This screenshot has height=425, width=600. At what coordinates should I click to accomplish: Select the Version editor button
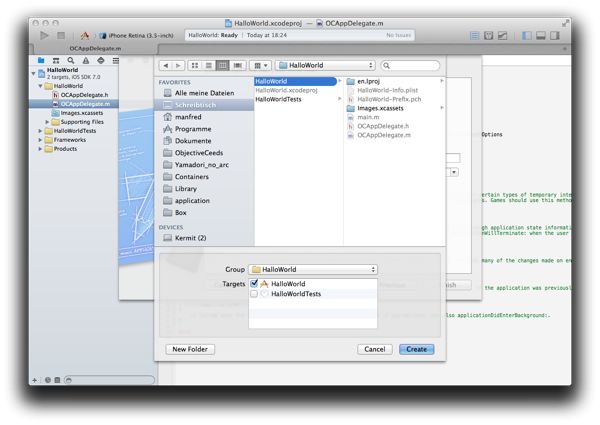pyautogui.click(x=502, y=36)
